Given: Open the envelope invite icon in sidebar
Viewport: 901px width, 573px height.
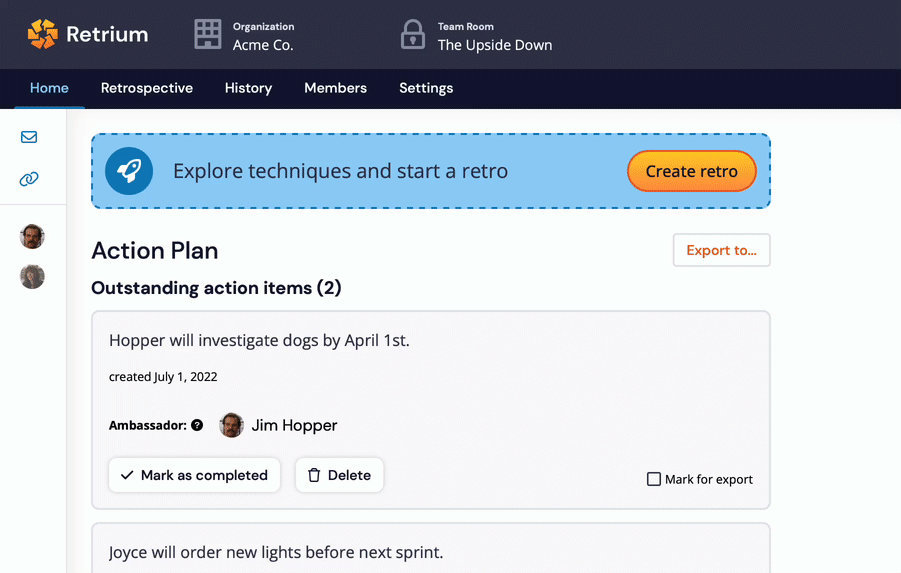Looking at the screenshot, I should pyautogui.click(x=29, y=137).
